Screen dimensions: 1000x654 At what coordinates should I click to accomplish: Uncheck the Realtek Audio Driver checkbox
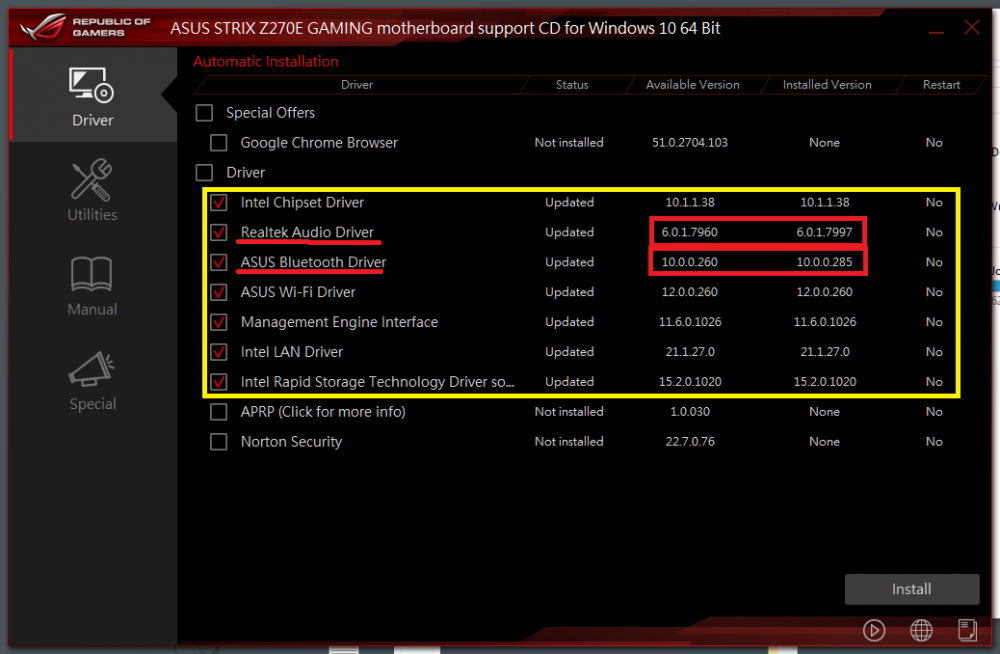[219, 233]
